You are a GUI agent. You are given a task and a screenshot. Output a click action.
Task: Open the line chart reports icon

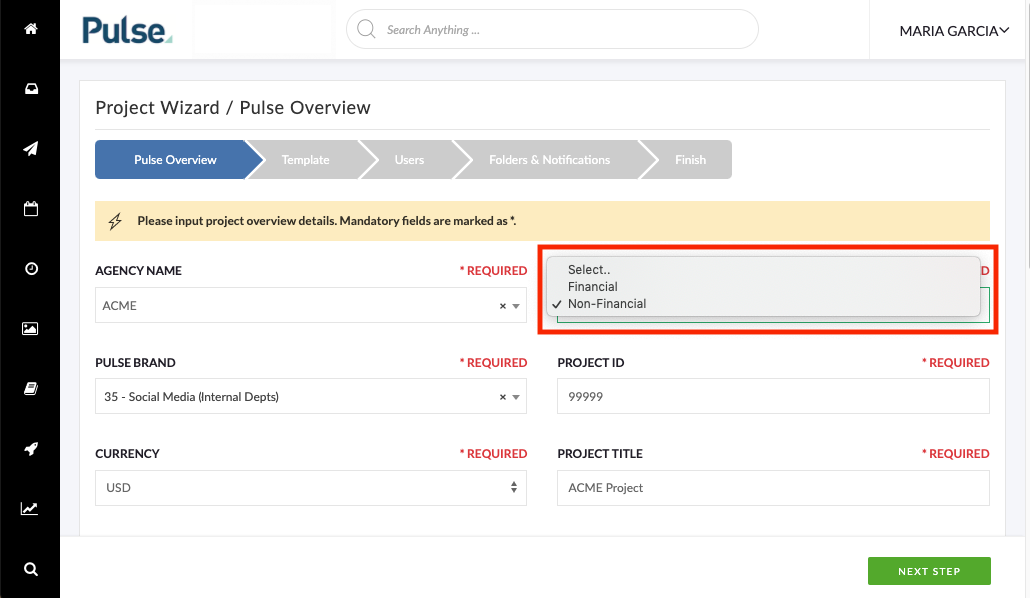tap(30, 509)
